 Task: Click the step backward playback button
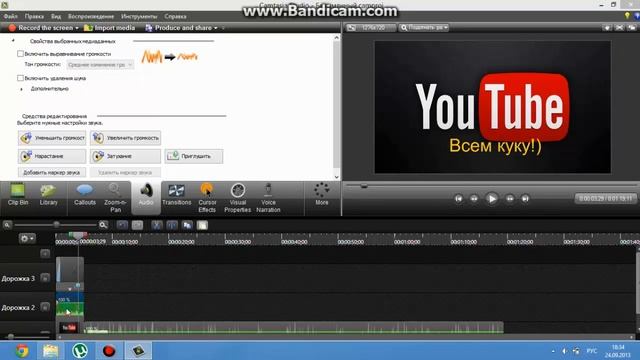(x=474, y=199)
